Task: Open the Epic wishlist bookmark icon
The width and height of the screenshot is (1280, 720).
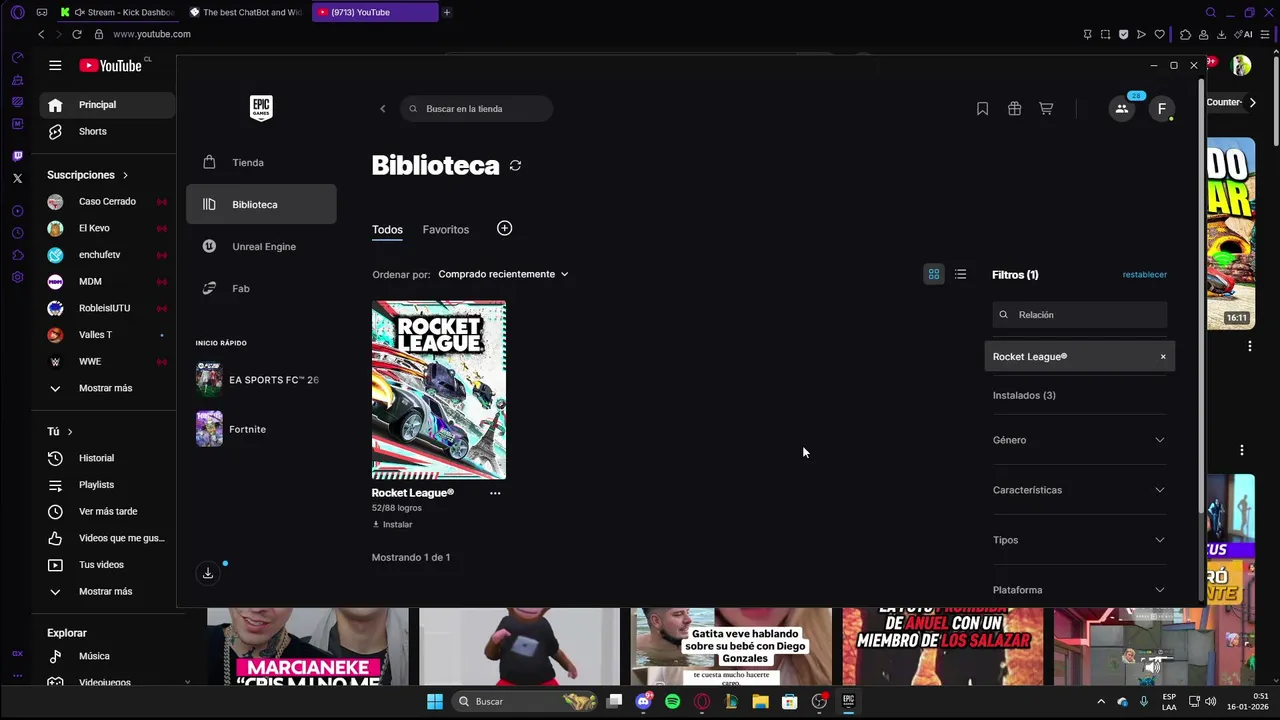Action: [x=982, y=109]
